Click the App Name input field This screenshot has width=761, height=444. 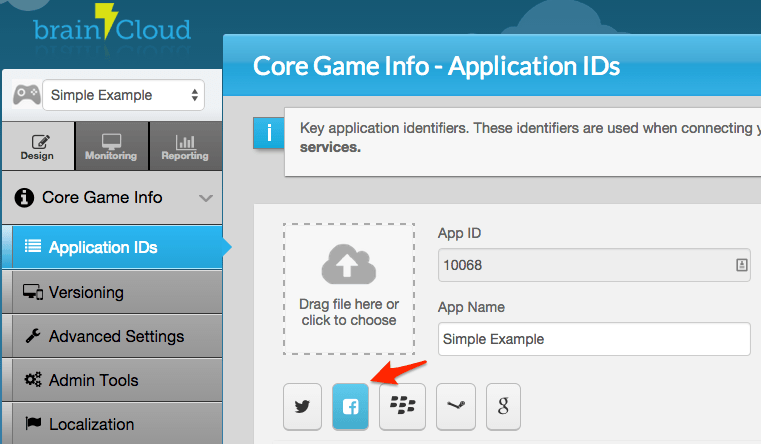click(x=594, y=339)
